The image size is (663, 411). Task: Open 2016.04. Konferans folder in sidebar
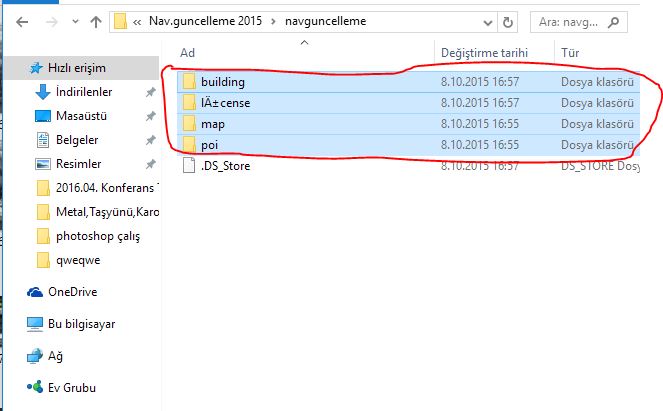point(107,188)
